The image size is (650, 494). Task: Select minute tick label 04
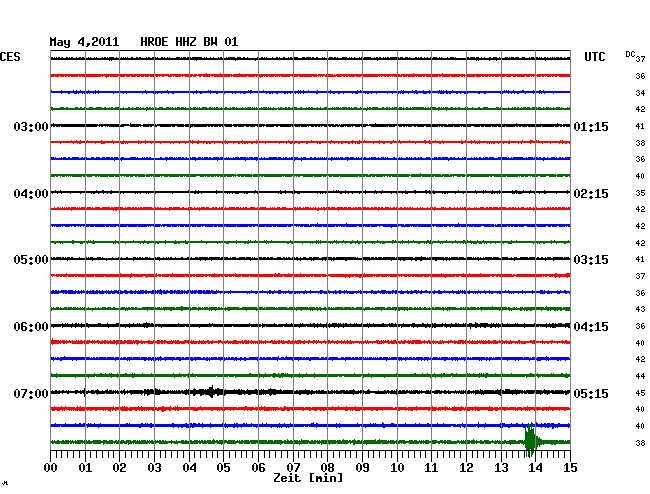tap(189, 468)
